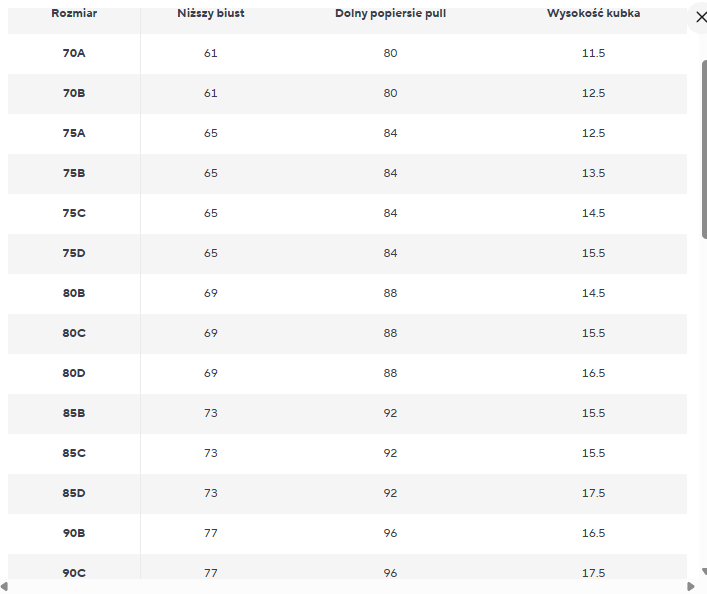This screenshot has width=707, height=594.
Task: Click the vertical scrollbar down arrow
Action: 703,571
